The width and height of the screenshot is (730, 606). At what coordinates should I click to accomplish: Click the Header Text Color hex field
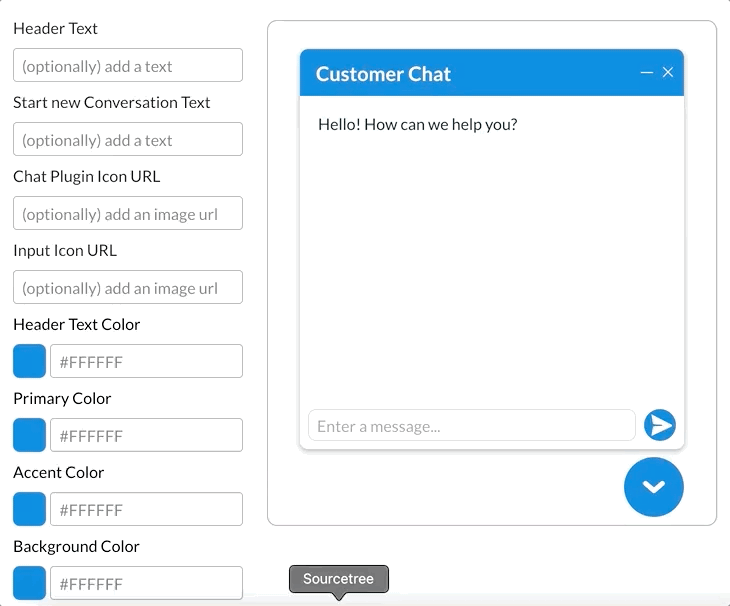(x=146, y=361)
